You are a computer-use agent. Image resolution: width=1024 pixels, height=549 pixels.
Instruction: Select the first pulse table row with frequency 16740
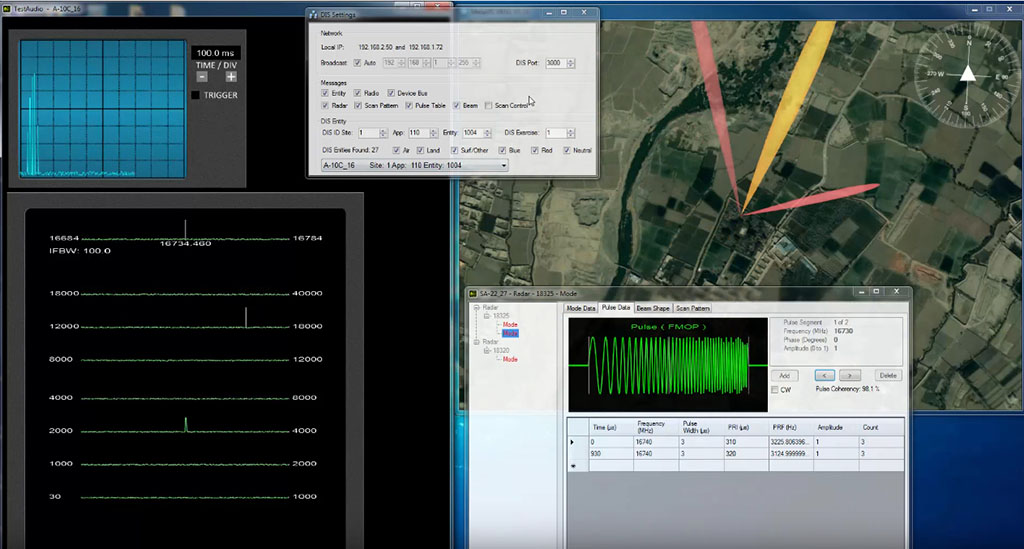736,442
